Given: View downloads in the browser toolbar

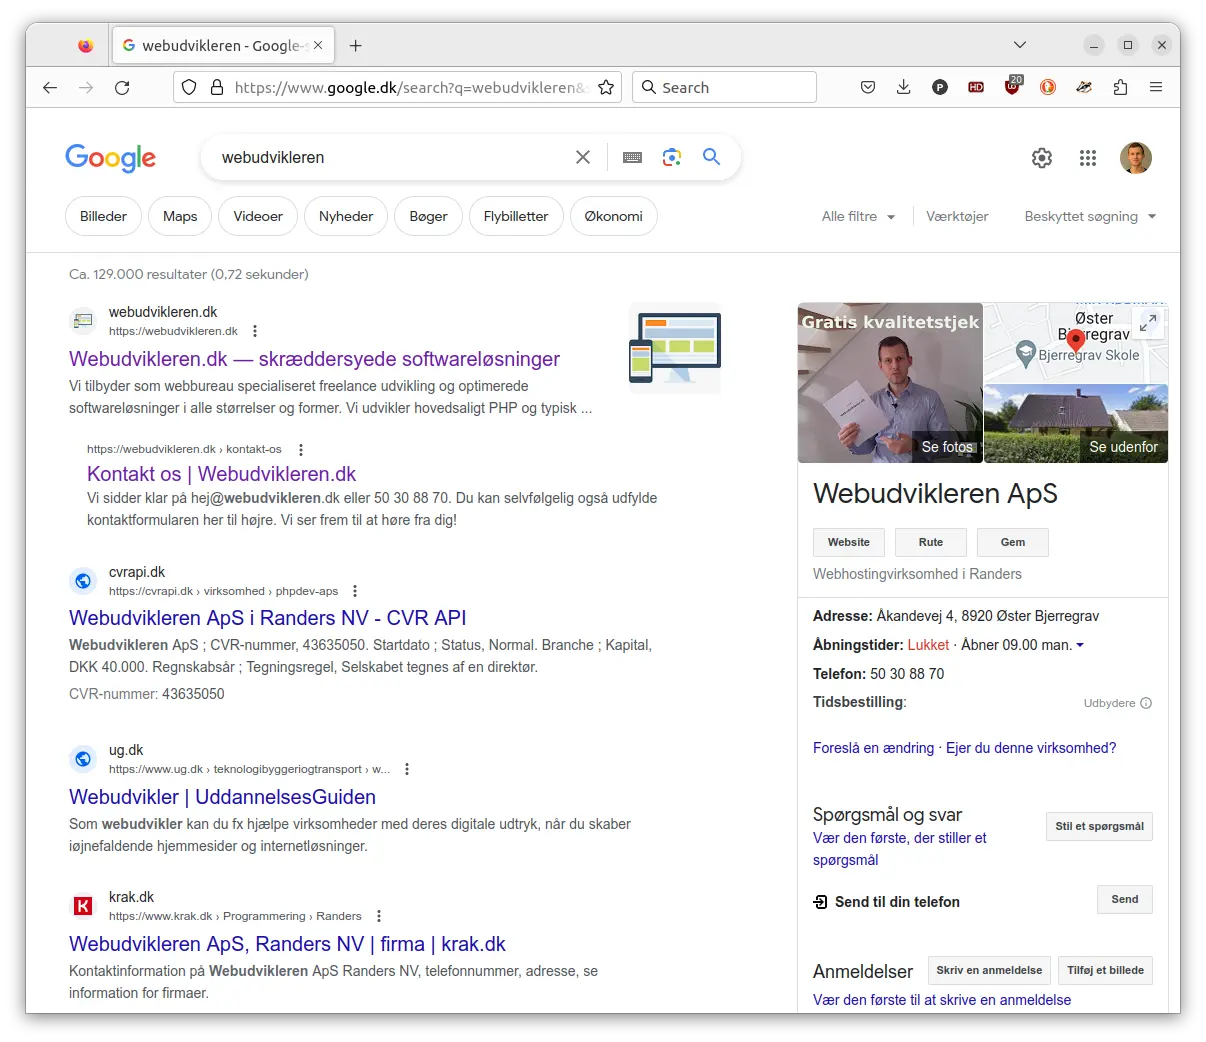Looking at the screenshot, I should (x=903, y=87).
